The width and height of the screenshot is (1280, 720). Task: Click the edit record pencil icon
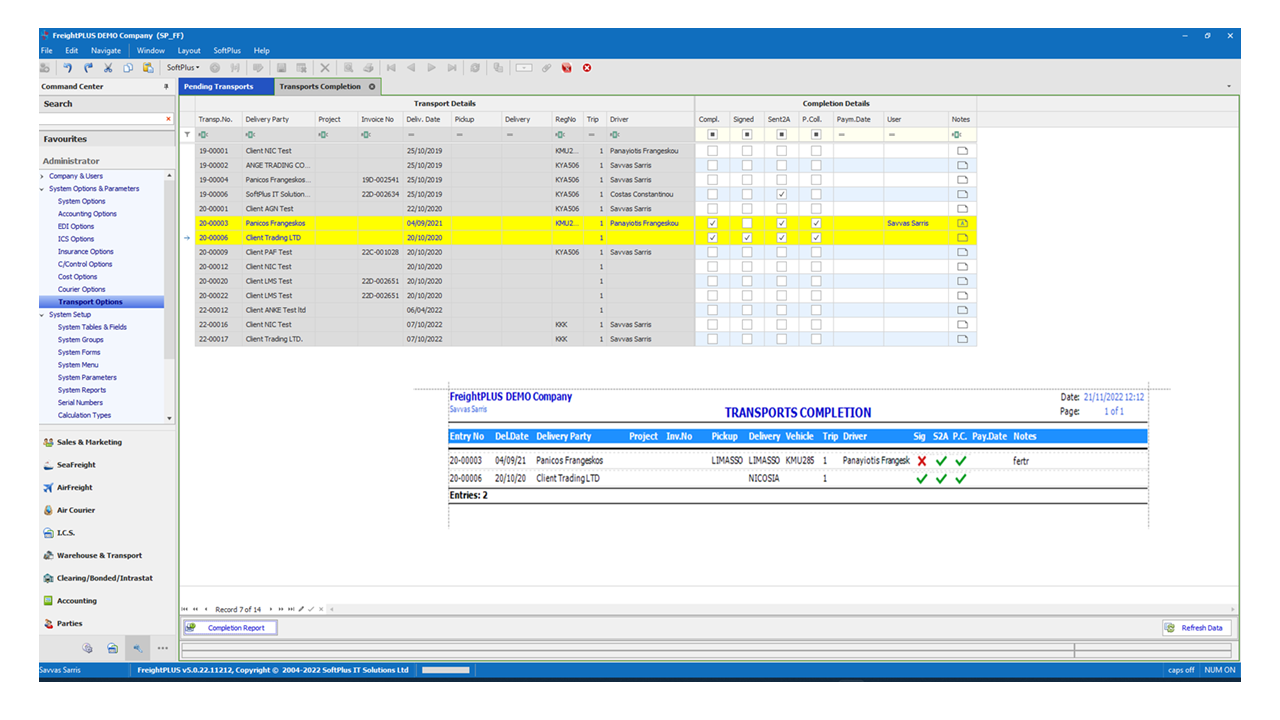301,609
